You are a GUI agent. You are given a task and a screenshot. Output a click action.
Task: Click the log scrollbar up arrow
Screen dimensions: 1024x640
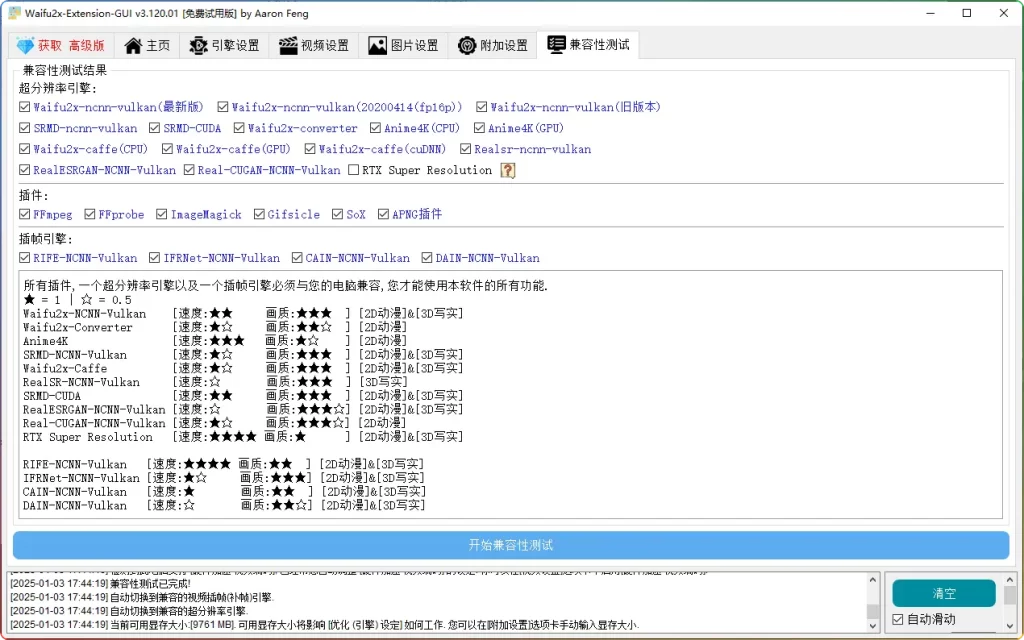[x=873, y=580]
